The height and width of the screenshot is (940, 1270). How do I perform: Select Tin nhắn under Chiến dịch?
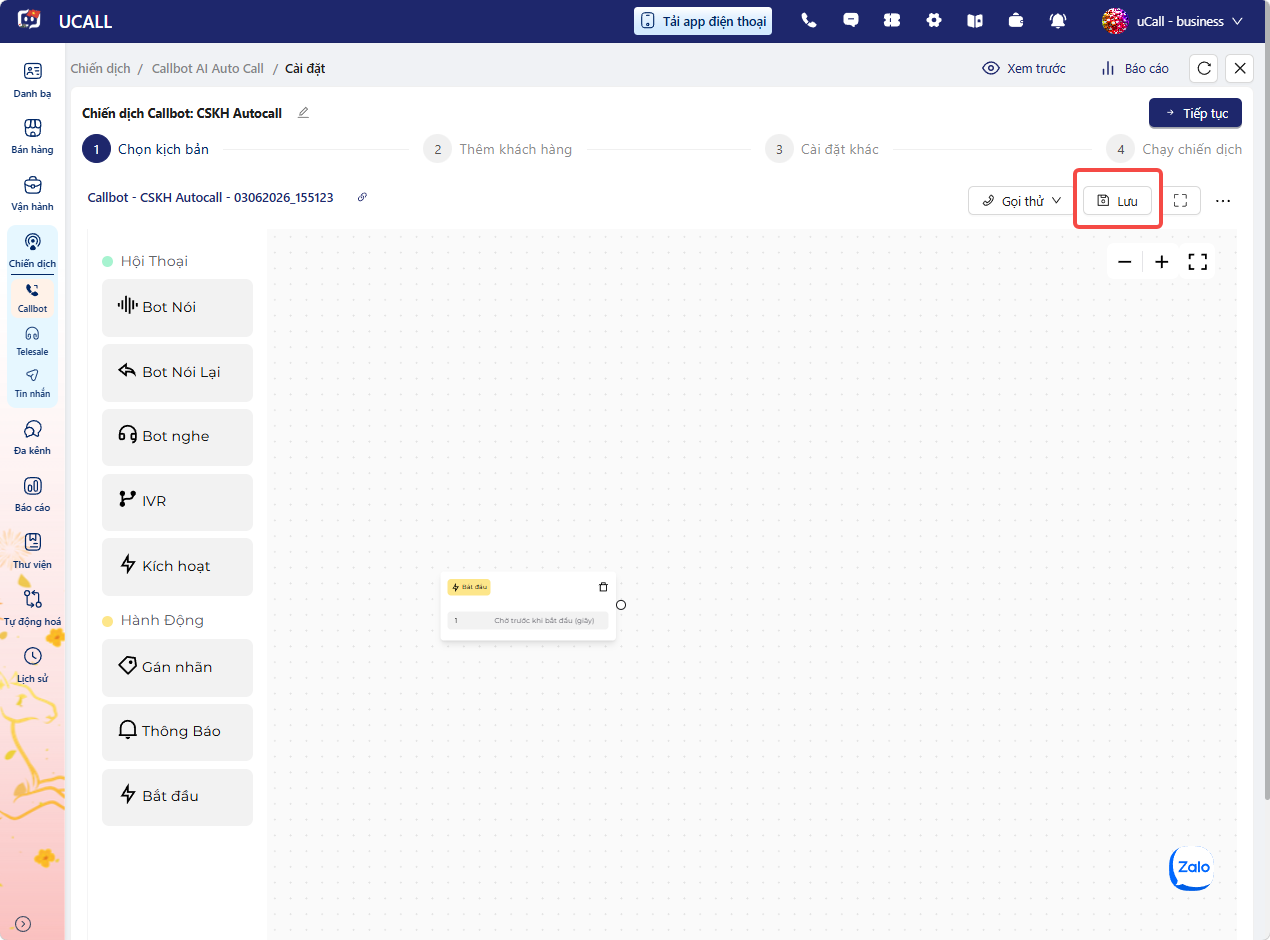pyautogui.click(x=32, y=383)
